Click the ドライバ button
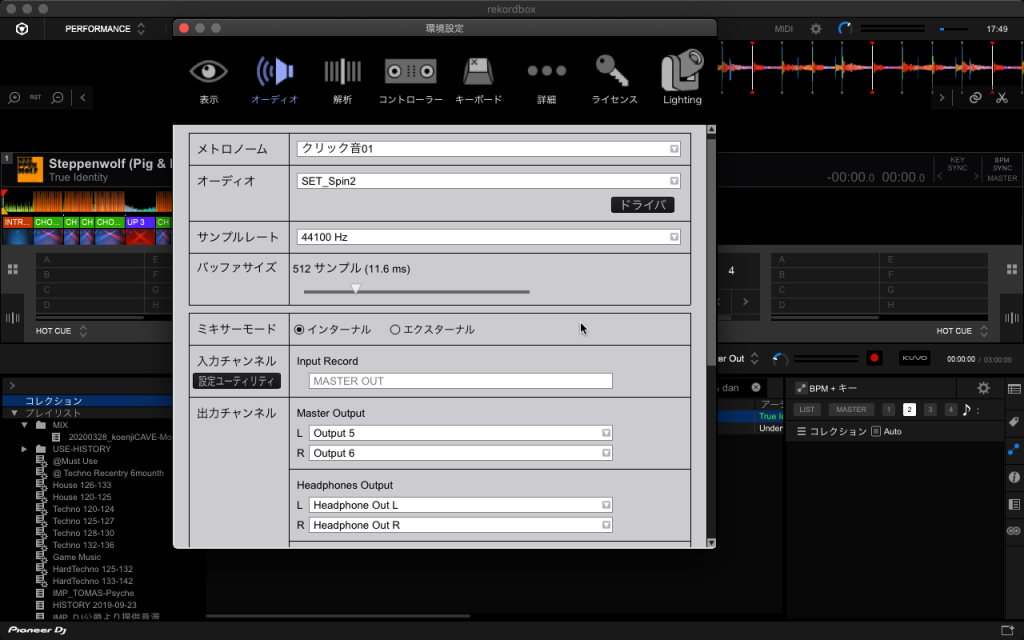 click(x=643, y=205)
